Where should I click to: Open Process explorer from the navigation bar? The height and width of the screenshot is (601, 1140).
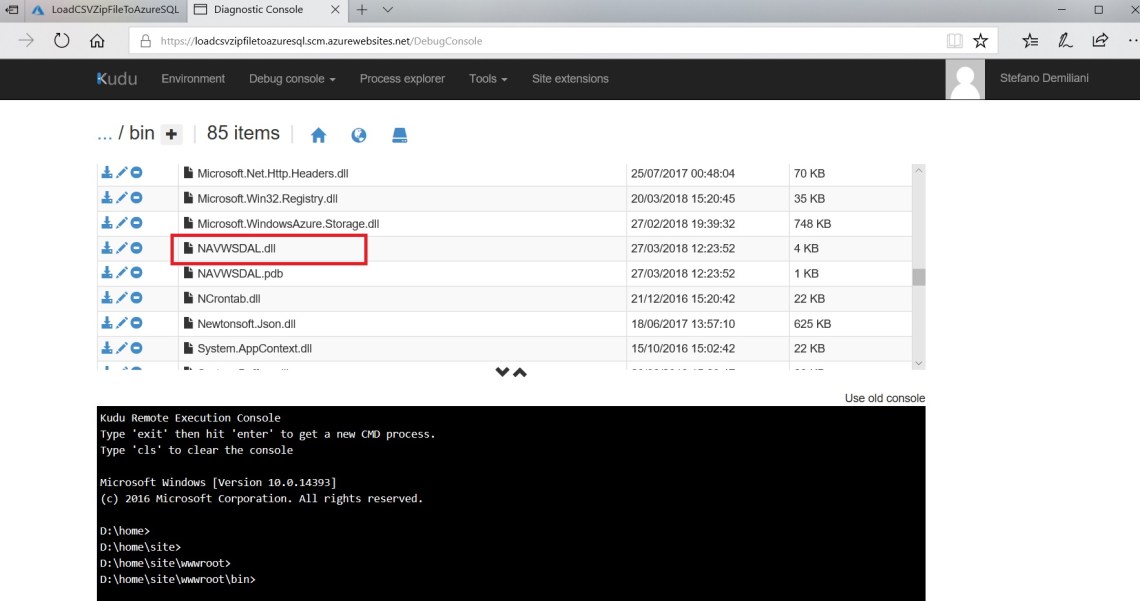402,79
